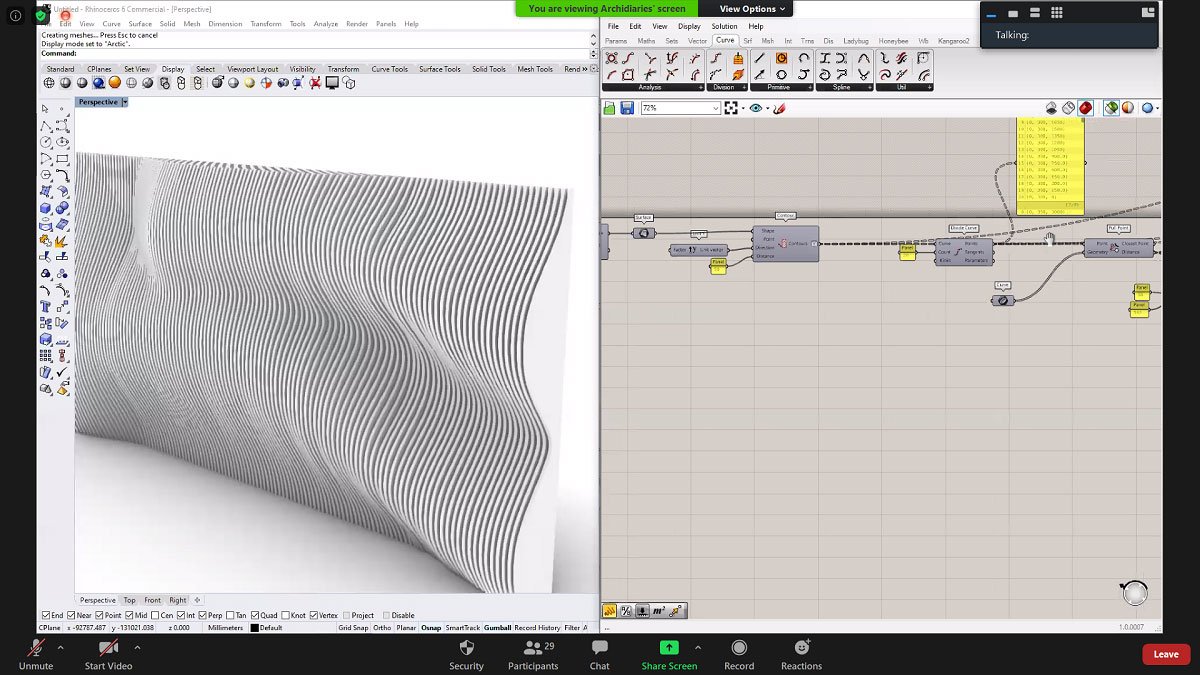This screenshot has height=675, width=1200.
Task: Click the check mark icon in Rhino sidebar
Action: (62, 372)
